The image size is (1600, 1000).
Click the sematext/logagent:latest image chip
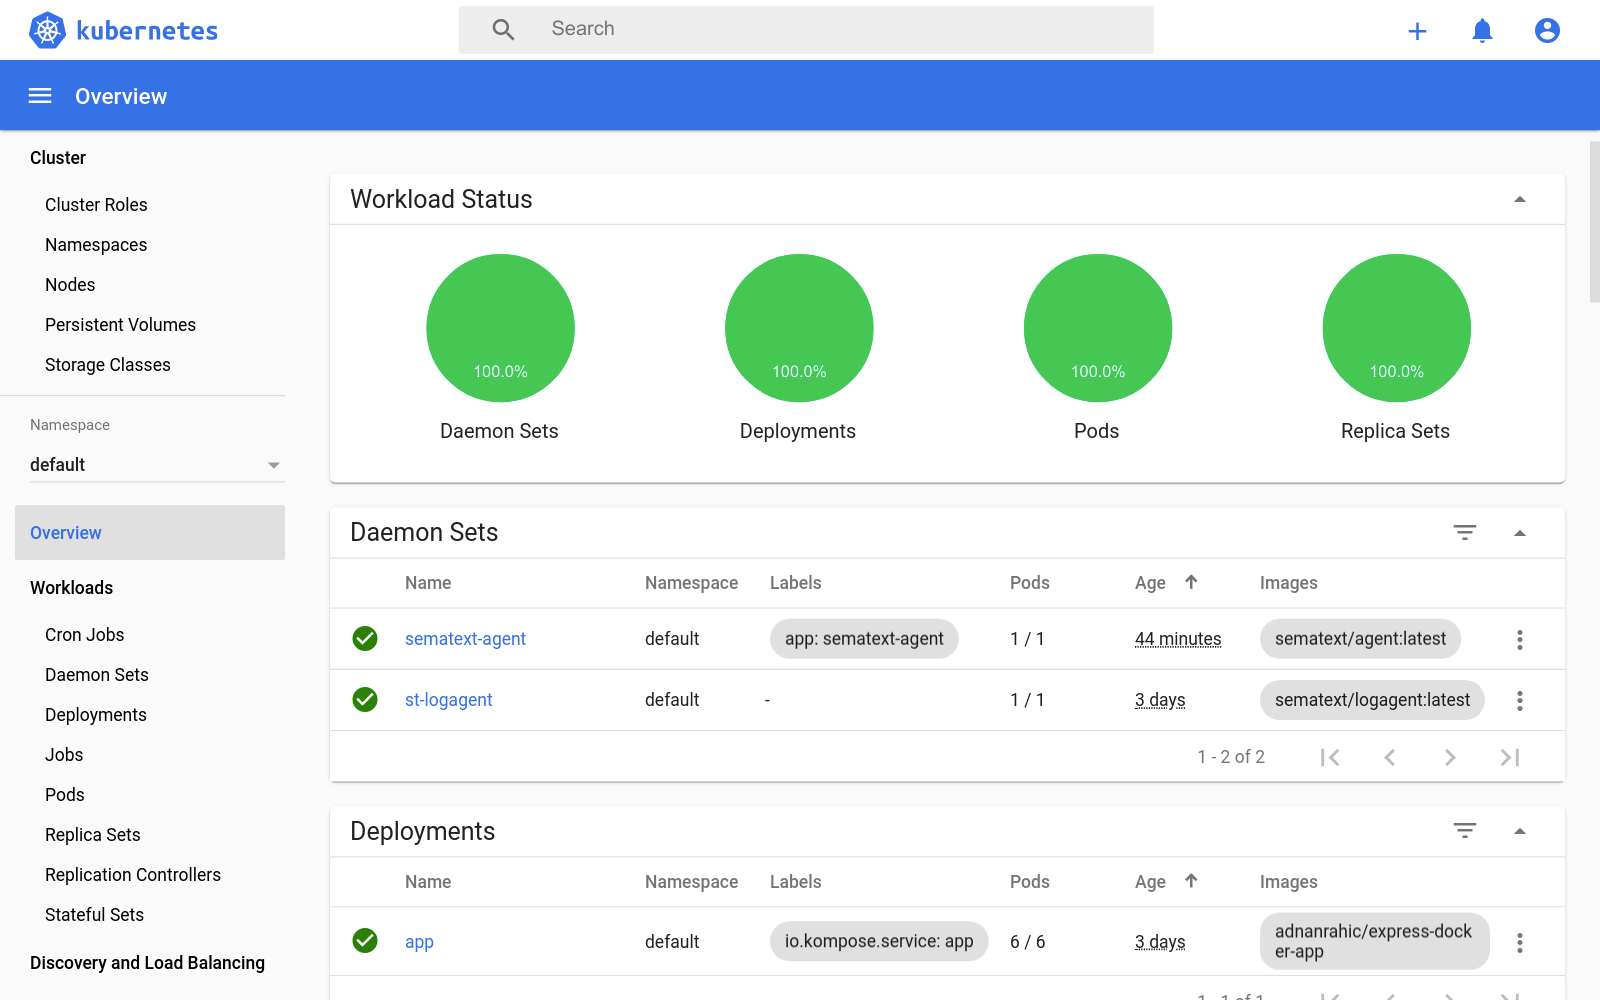[x=1372, y=700]
